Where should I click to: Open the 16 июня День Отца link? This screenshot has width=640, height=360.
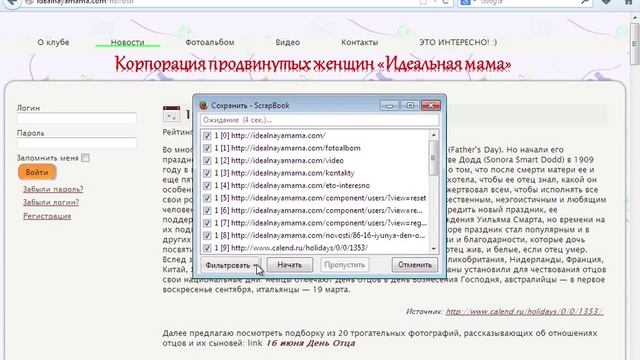coord(311,343)
